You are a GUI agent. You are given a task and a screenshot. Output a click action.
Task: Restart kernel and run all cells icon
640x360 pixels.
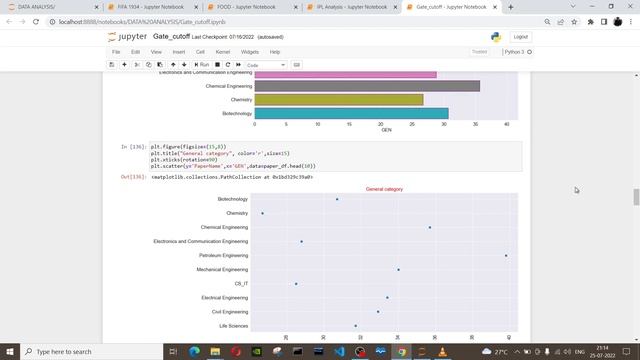click(x=238, y=65)
